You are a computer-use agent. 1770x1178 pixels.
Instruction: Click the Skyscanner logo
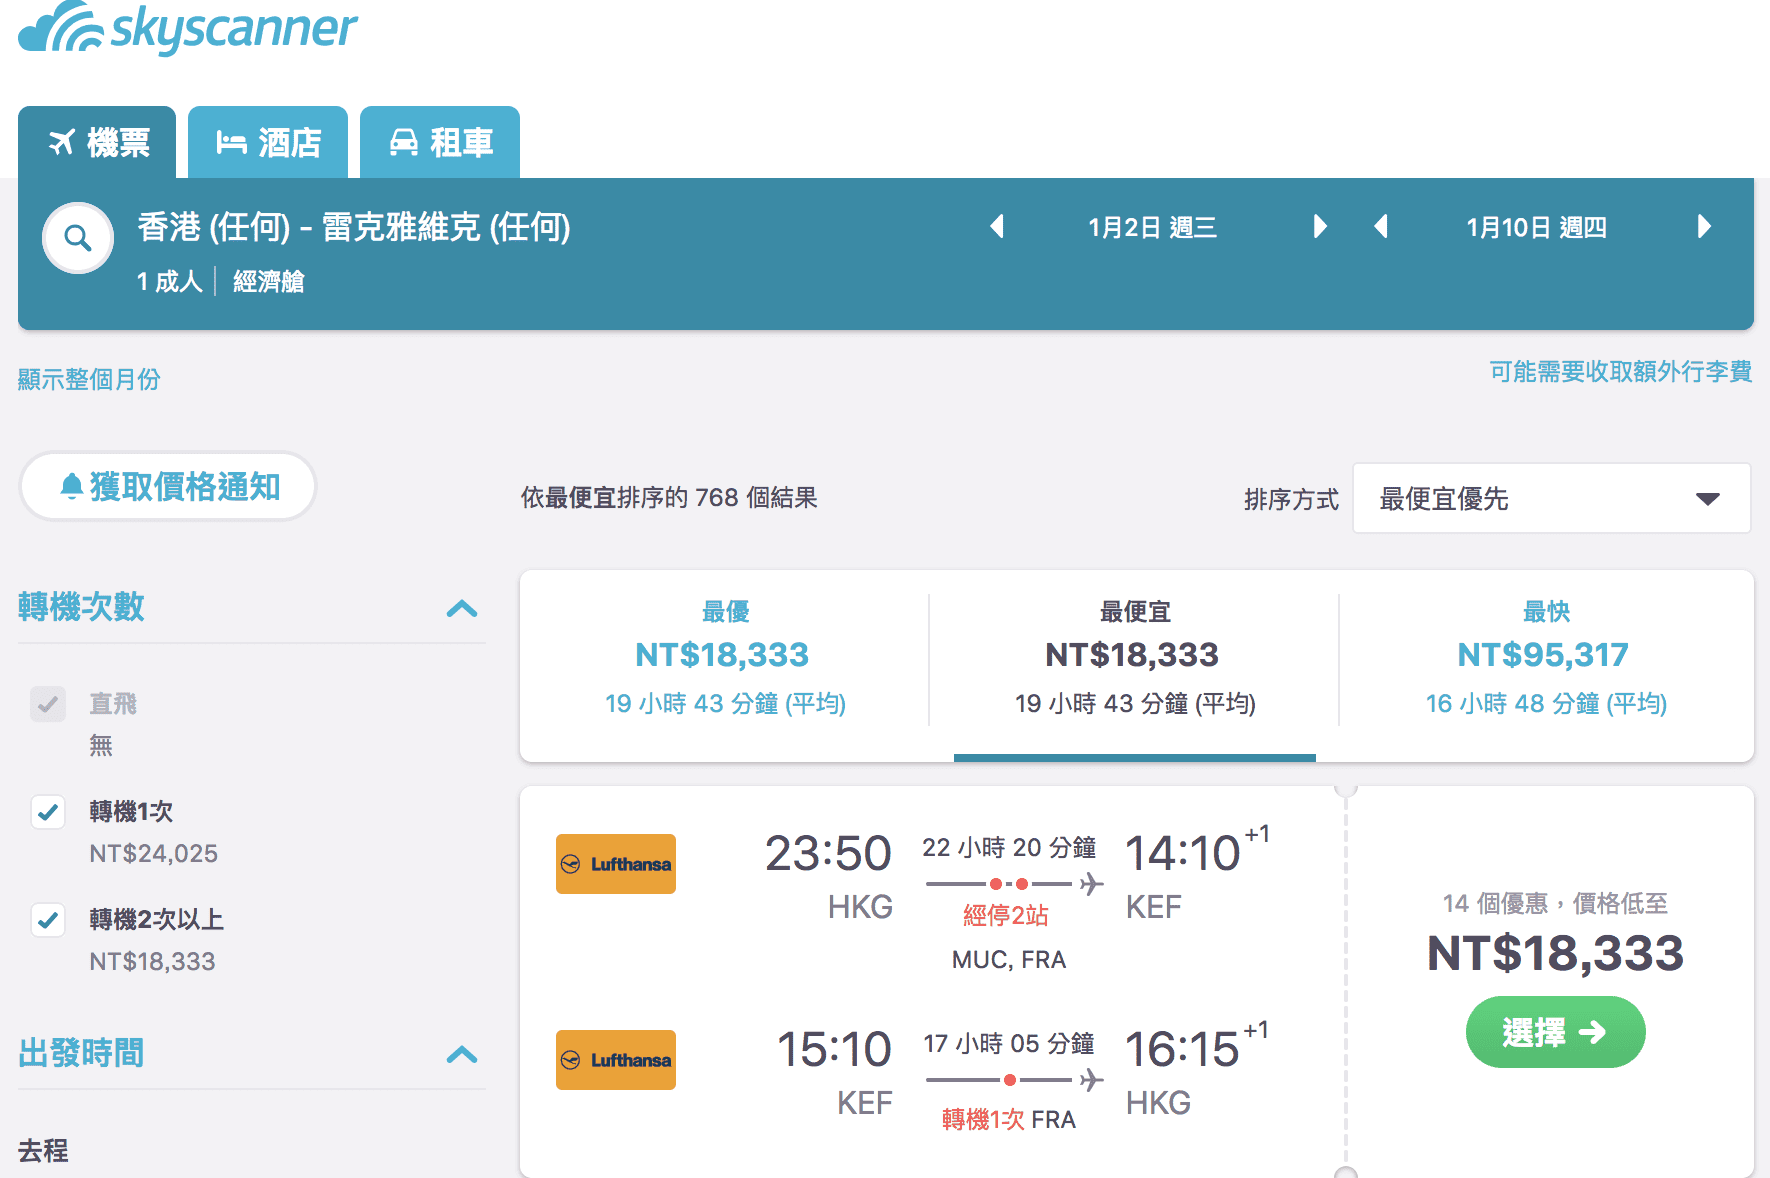click(188, 27)
